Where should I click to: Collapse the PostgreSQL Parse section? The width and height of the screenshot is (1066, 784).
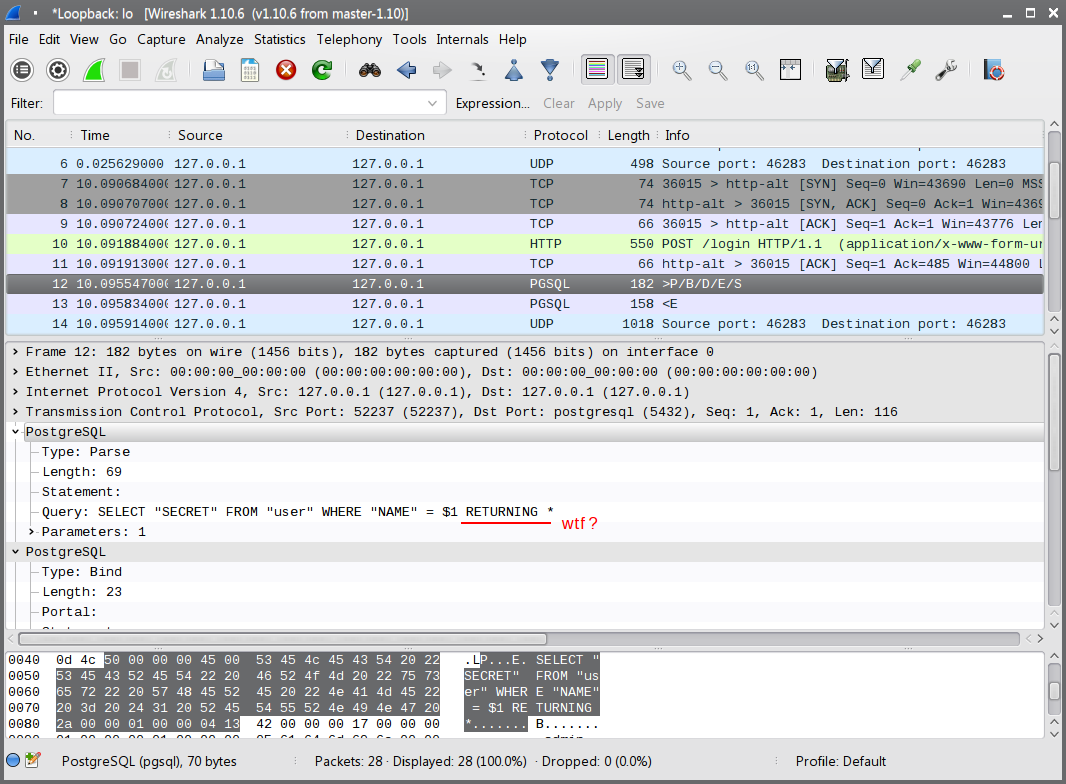pos(15,432)
